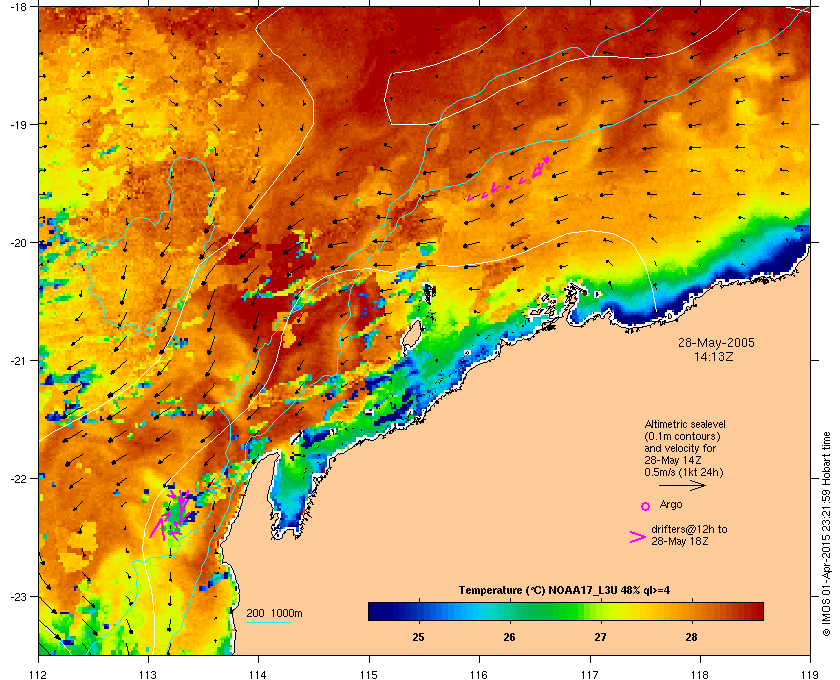840x680 pixels.
Task: Click the time label 14:13Z
Action: click(714, 356)
